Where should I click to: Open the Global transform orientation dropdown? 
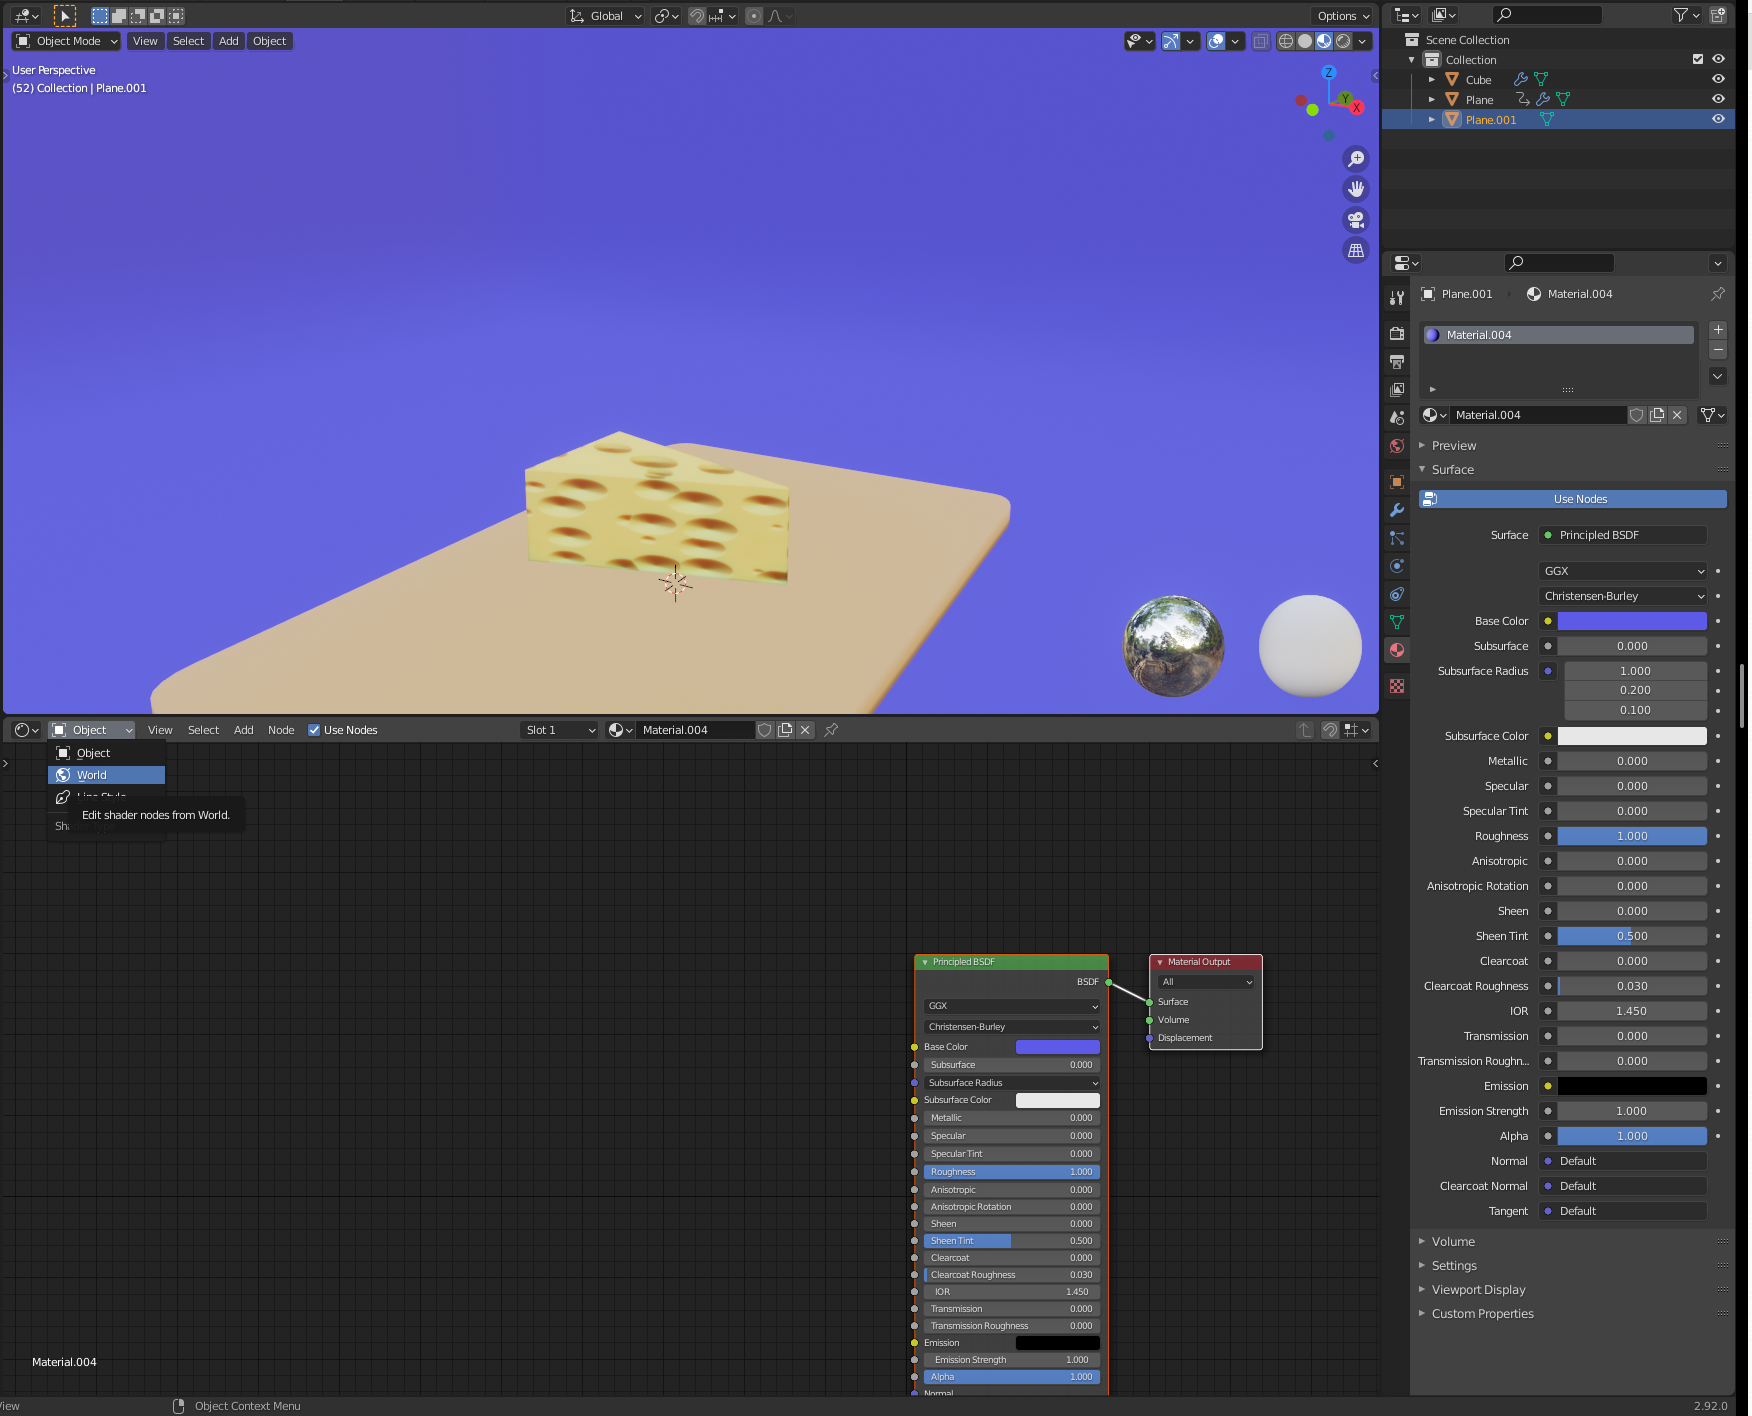604,16
